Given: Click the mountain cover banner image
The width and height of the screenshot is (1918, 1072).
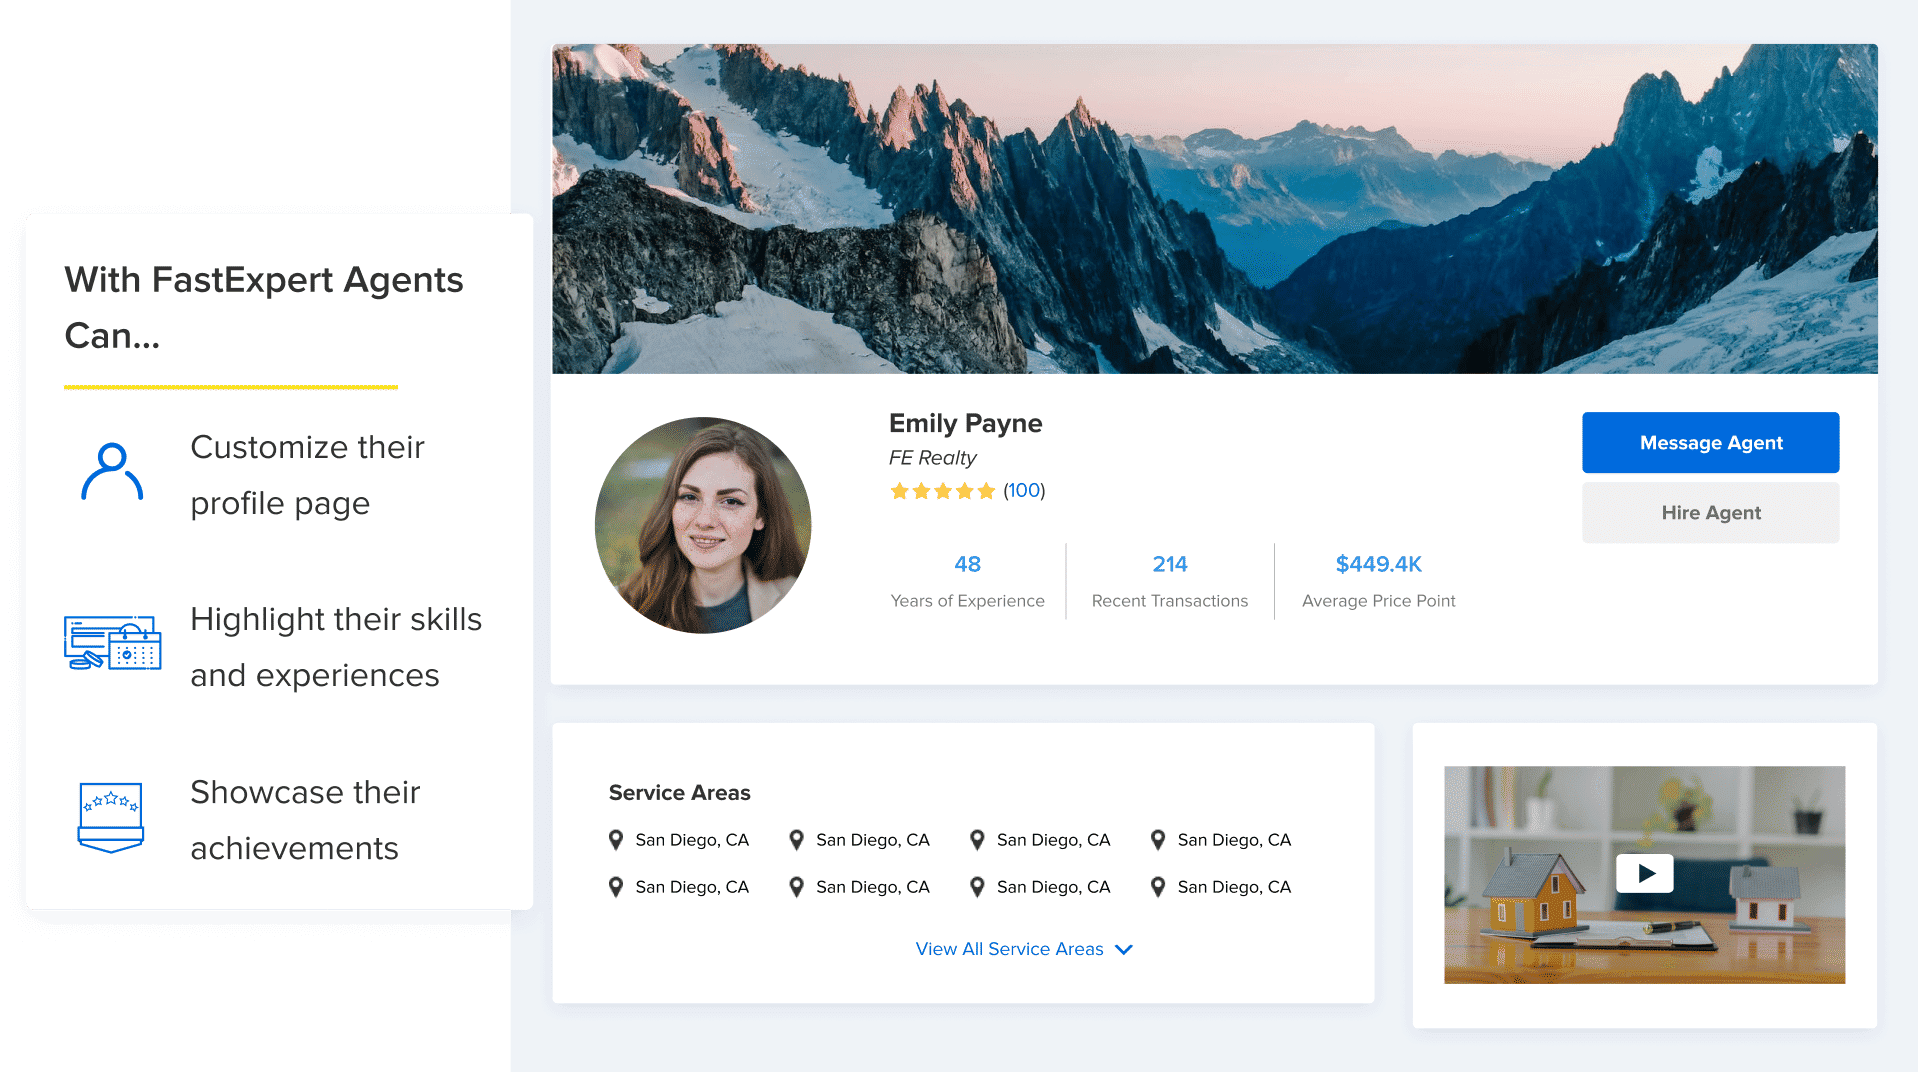Looking at the screenshot, I should (1214, 208).
